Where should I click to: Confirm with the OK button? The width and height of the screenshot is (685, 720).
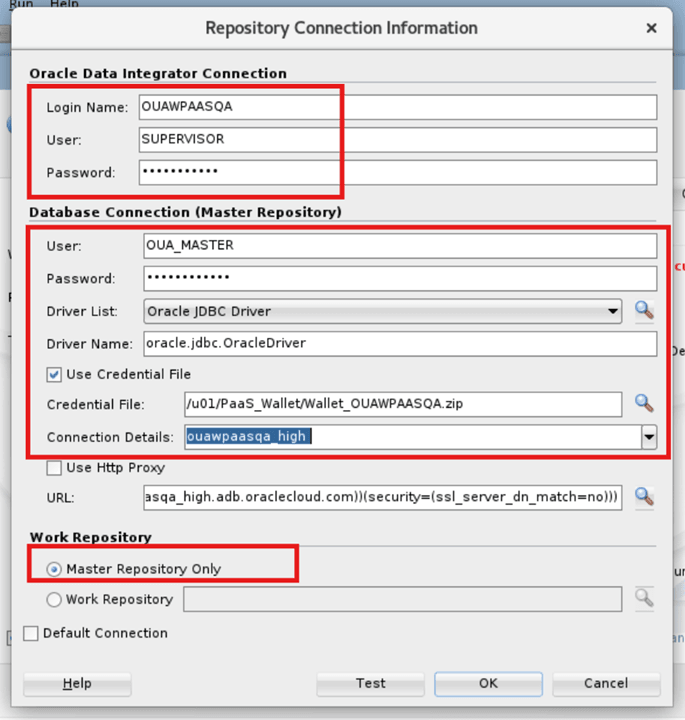pos(488,684)
